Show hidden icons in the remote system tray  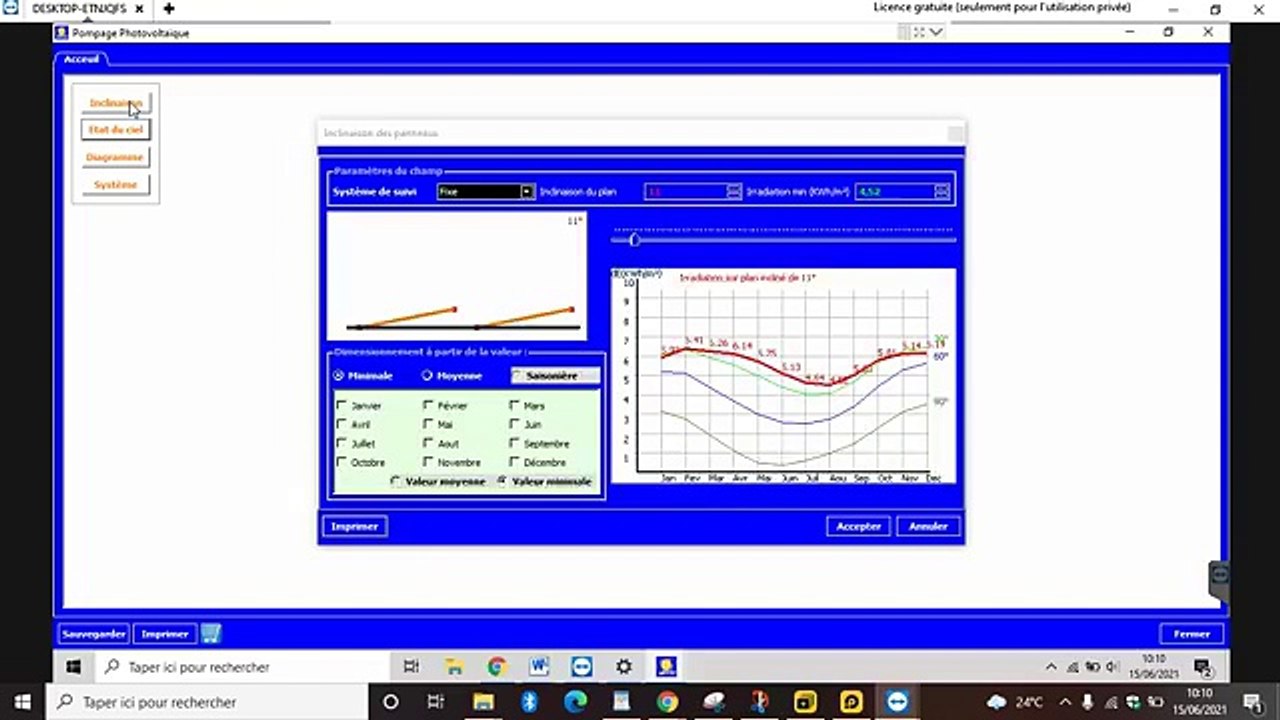click(1051, 667)
